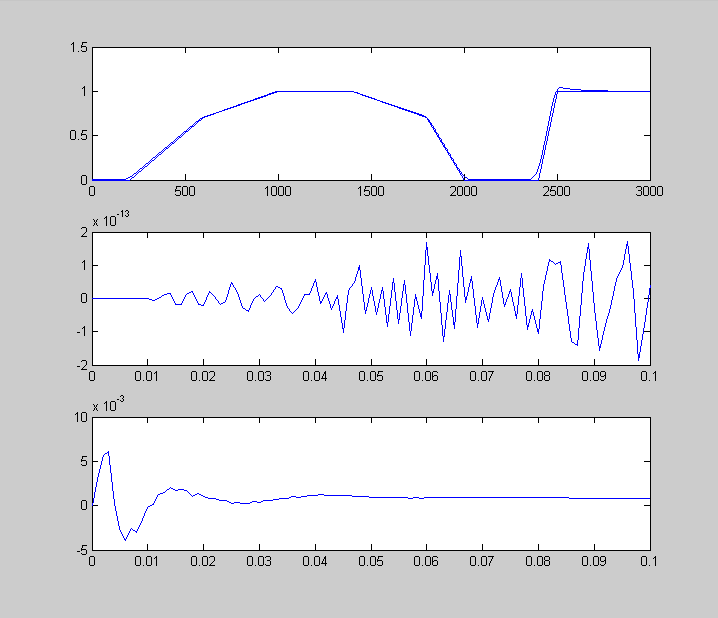
Task: Click the "0.08" x-axis label under bottom plot
Action: [538, 560]
